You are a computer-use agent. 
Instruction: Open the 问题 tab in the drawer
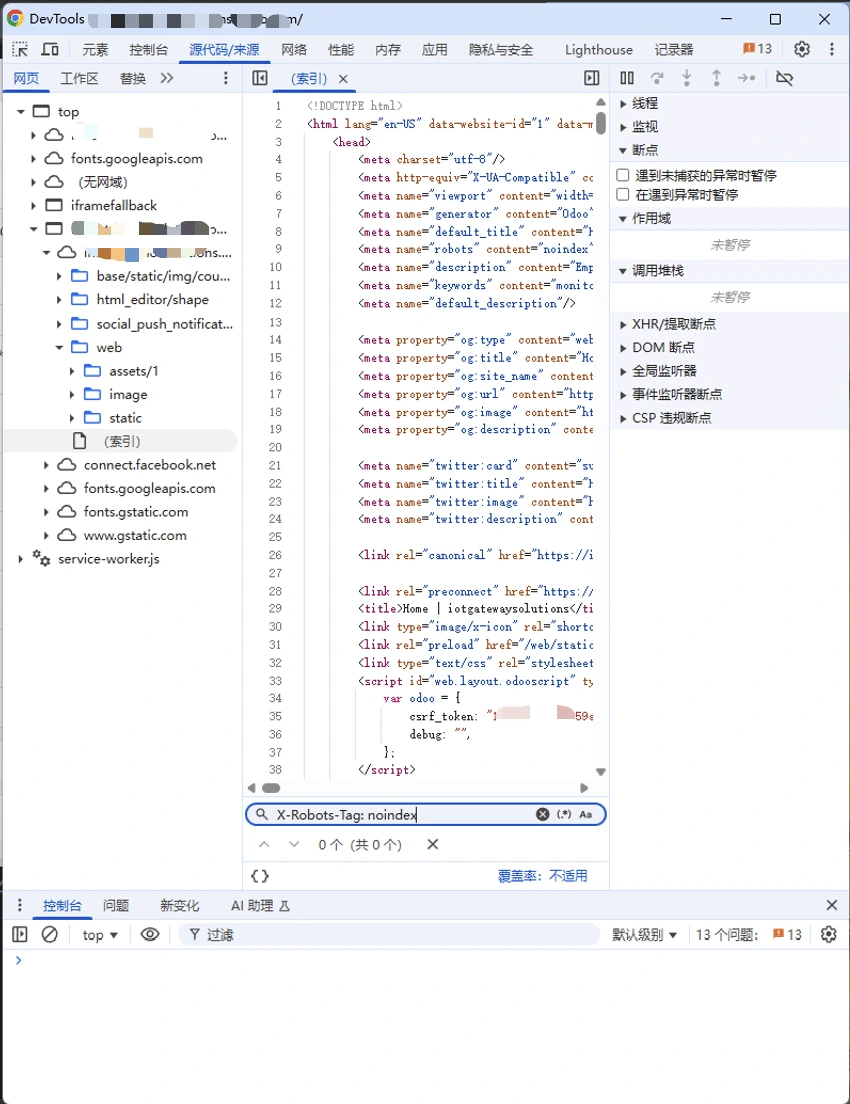coord(116,905)
